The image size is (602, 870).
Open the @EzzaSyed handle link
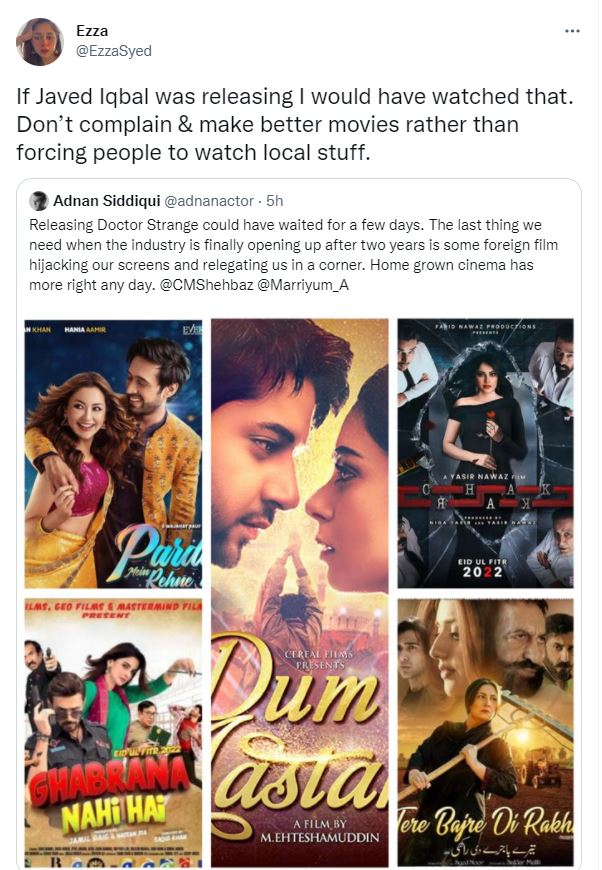coord(114,51)
